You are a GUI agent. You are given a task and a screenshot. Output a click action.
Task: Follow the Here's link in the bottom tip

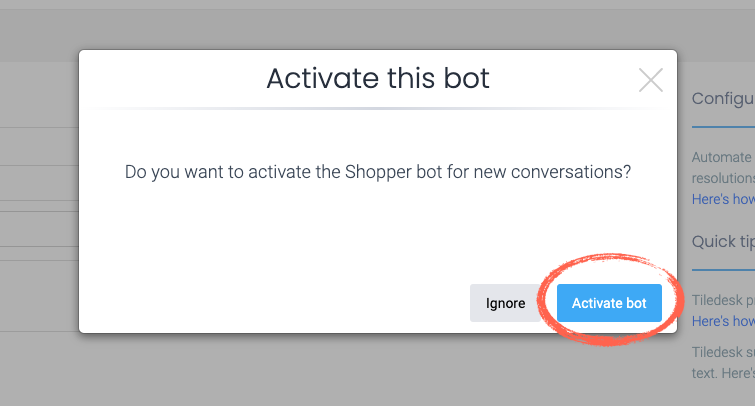click(738, 373)
